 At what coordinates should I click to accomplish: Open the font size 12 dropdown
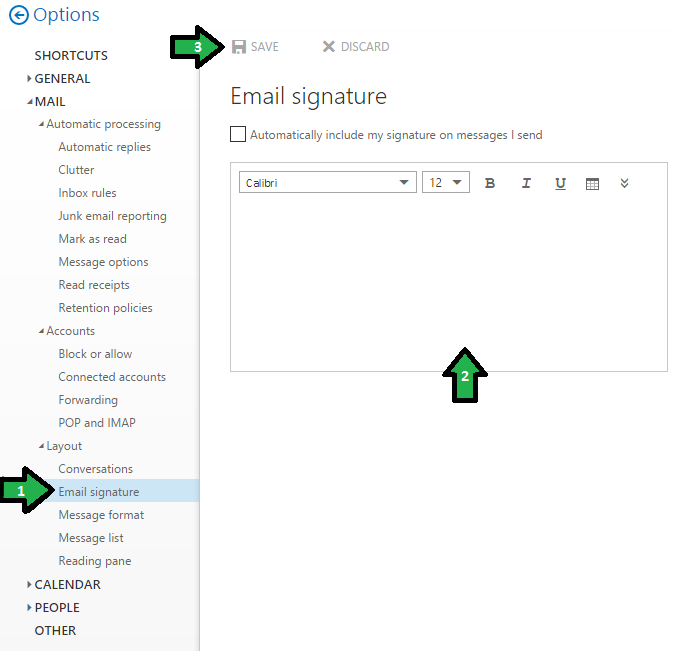click(446, 183)
